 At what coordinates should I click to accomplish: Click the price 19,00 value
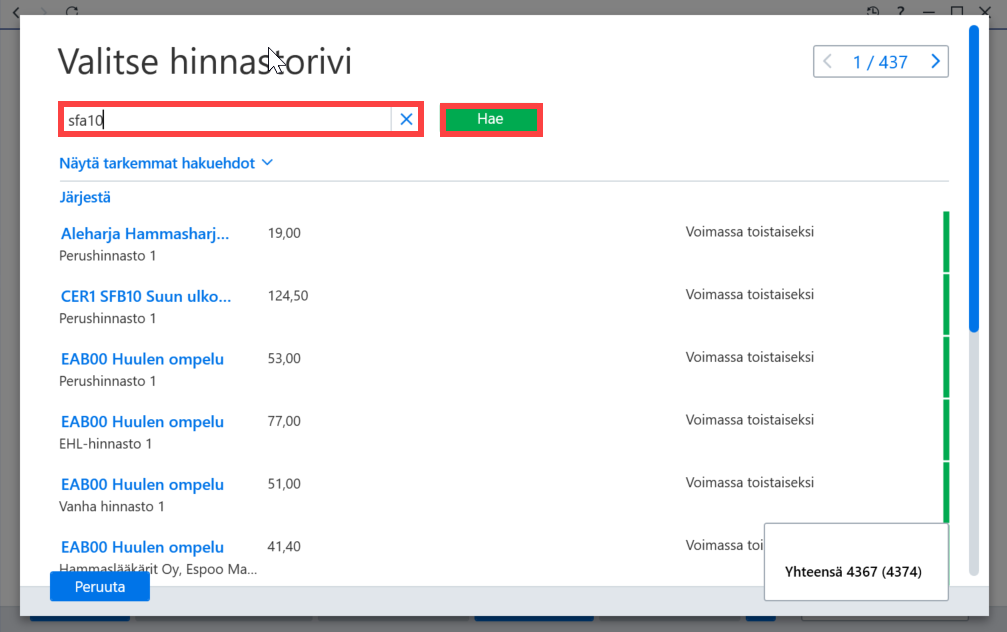[284, 233]
